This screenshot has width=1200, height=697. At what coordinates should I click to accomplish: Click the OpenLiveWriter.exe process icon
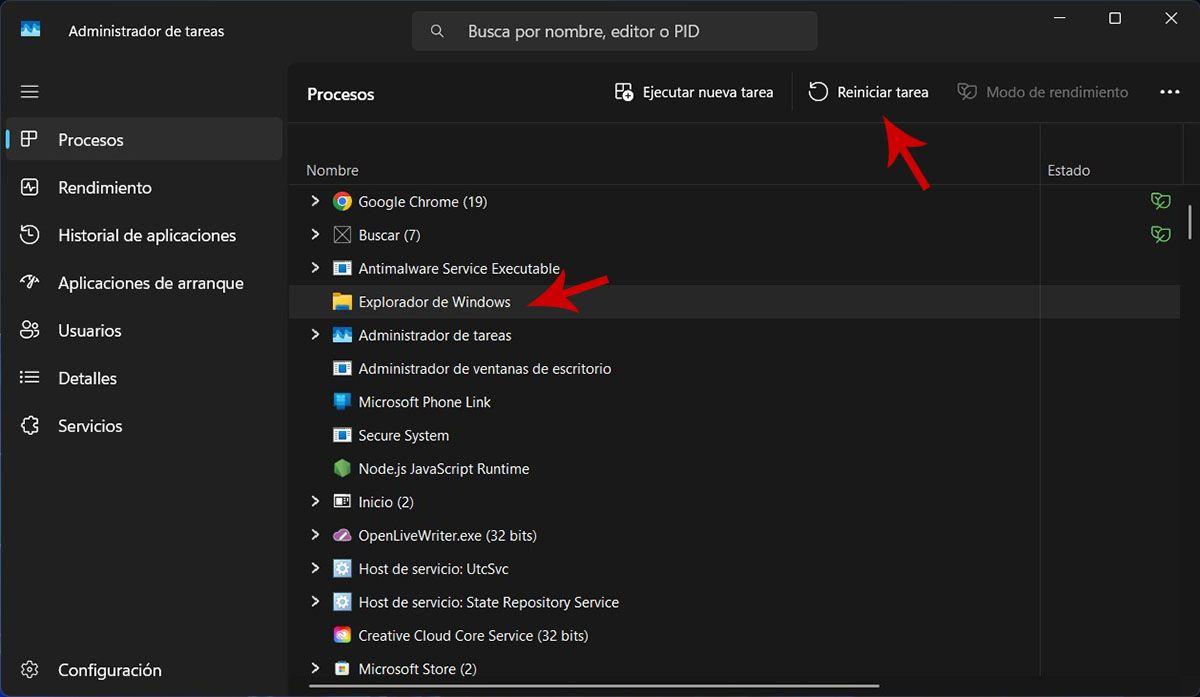coord(342,536)
